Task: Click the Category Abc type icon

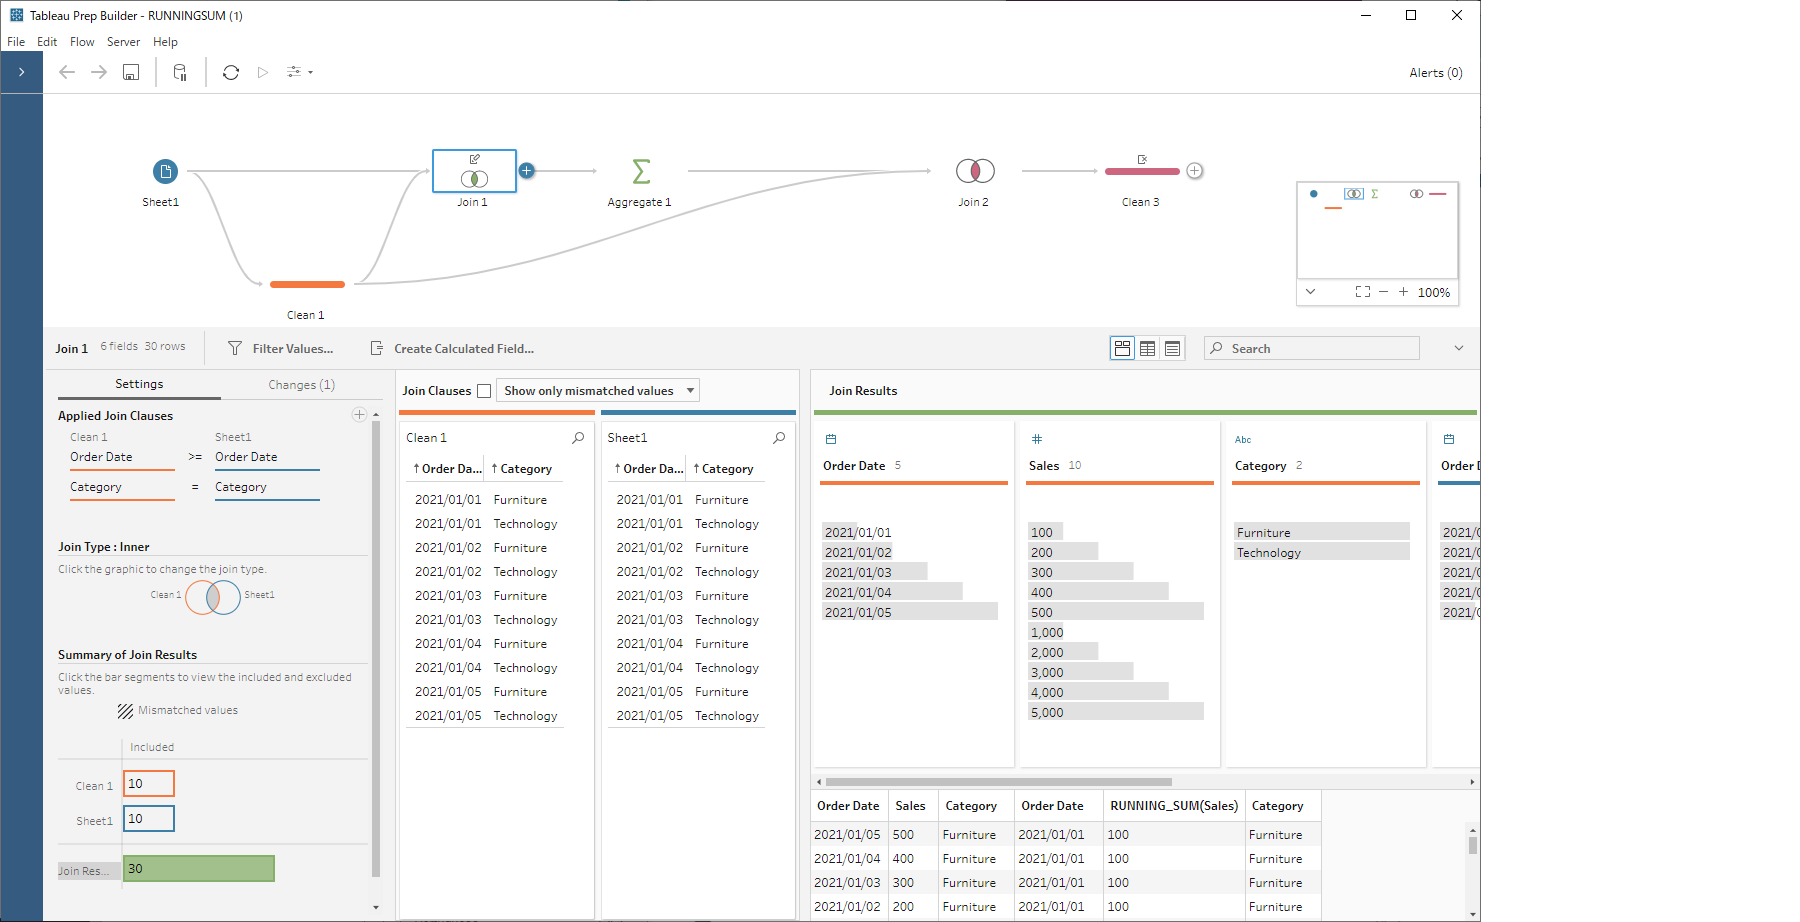Action: (x=1243, y=439)
